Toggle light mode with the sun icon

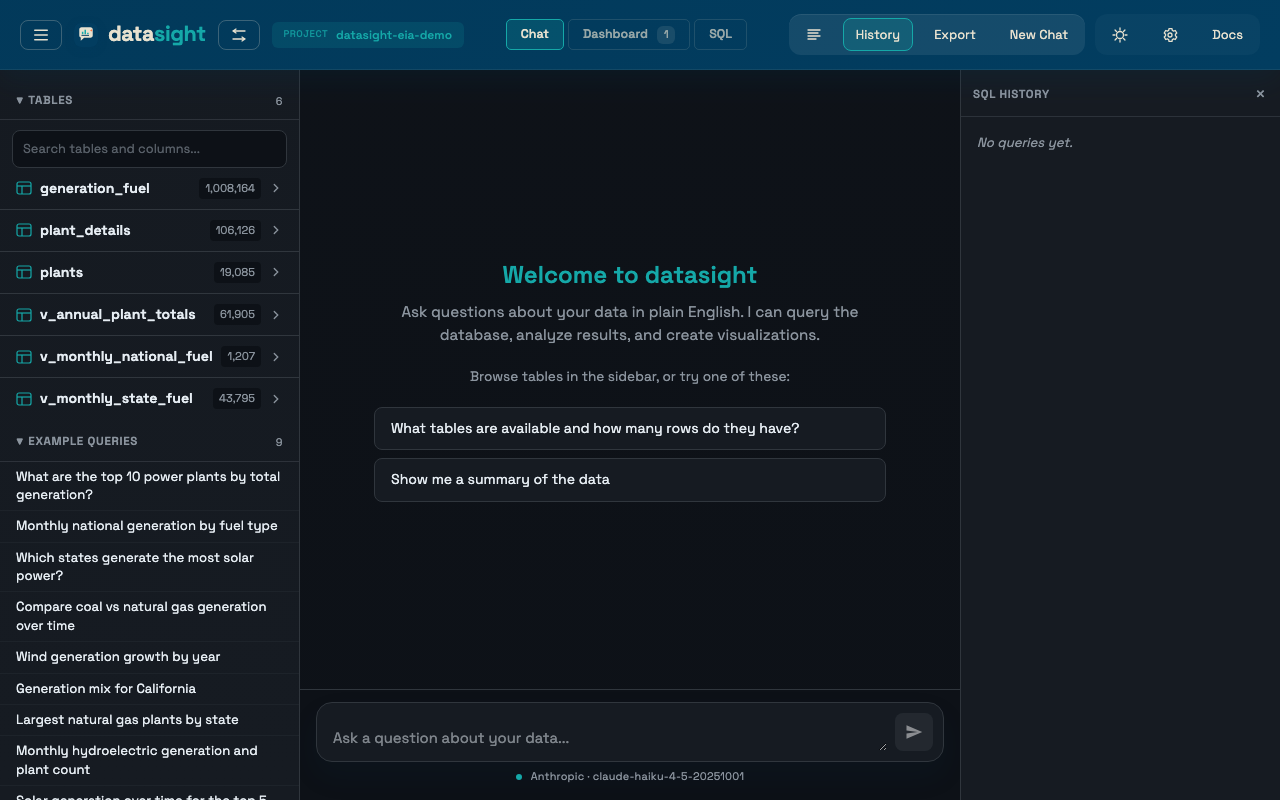pos(1120,34)
